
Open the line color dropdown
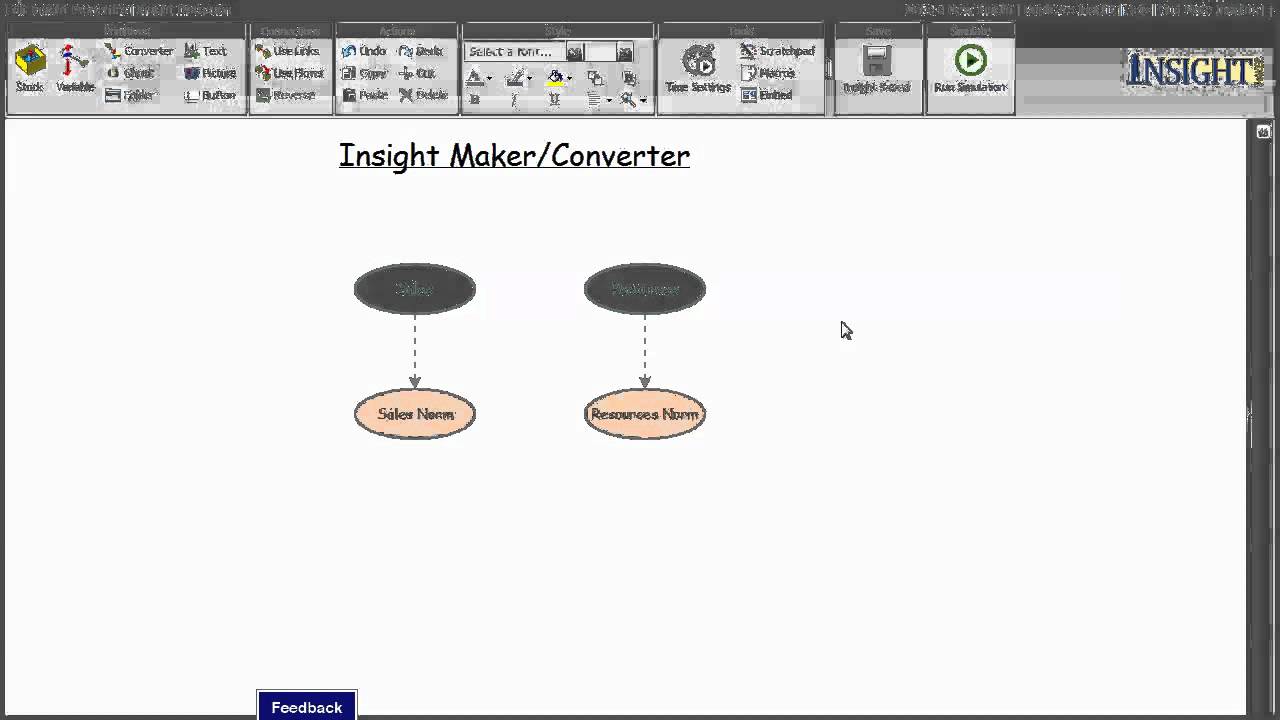pyautogui.click(x=519, y=78)
